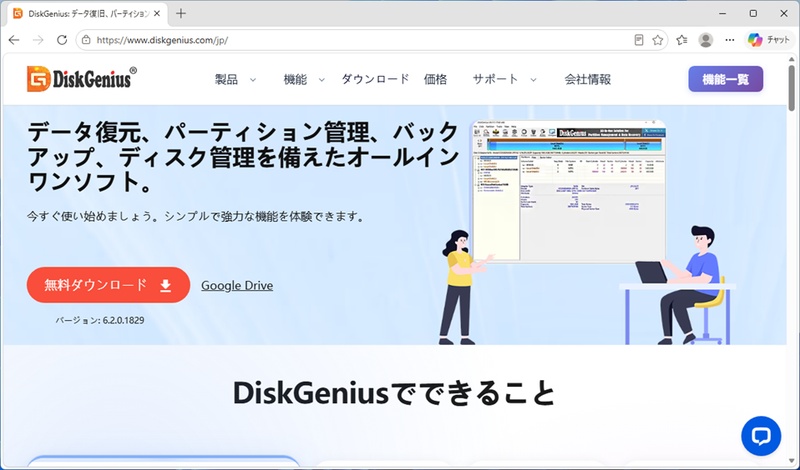Open Copilot チャット button

click(769, 40)
